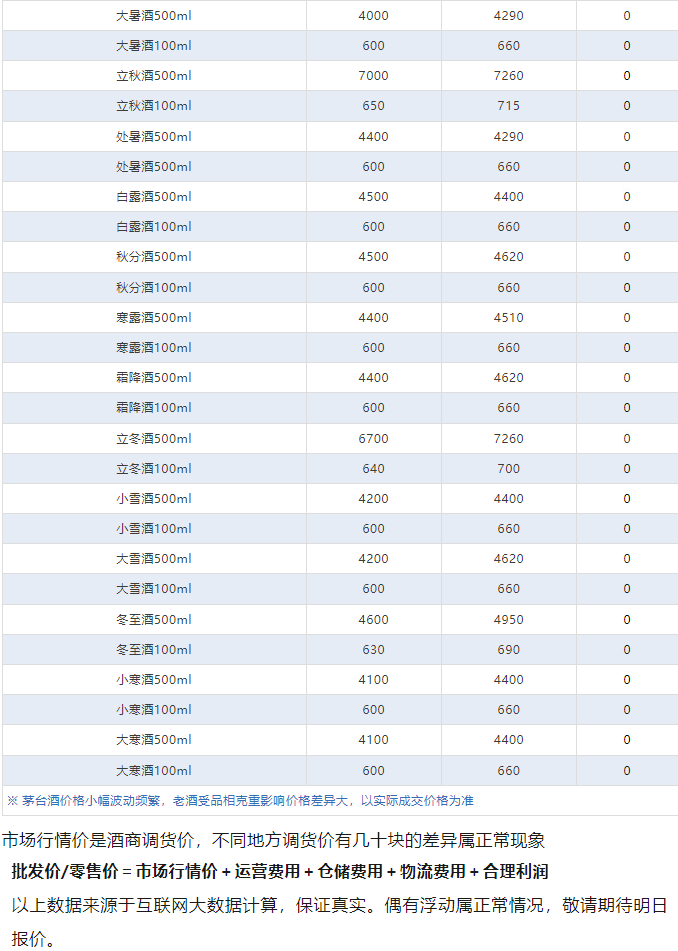Select the 4620 value for 秋分酒500ml
The width and height of the screenshot is (678, 951).
click(x=509, y=257)
